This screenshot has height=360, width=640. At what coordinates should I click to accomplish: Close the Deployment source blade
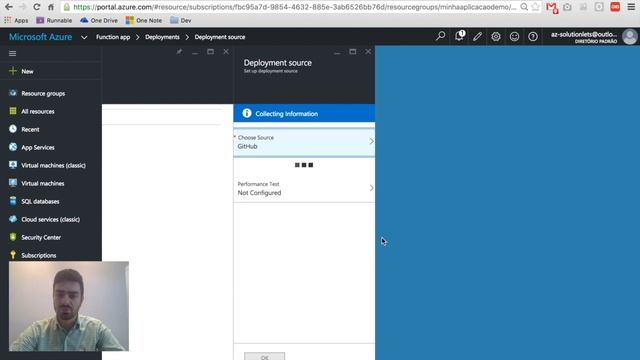tap(368, 52)
